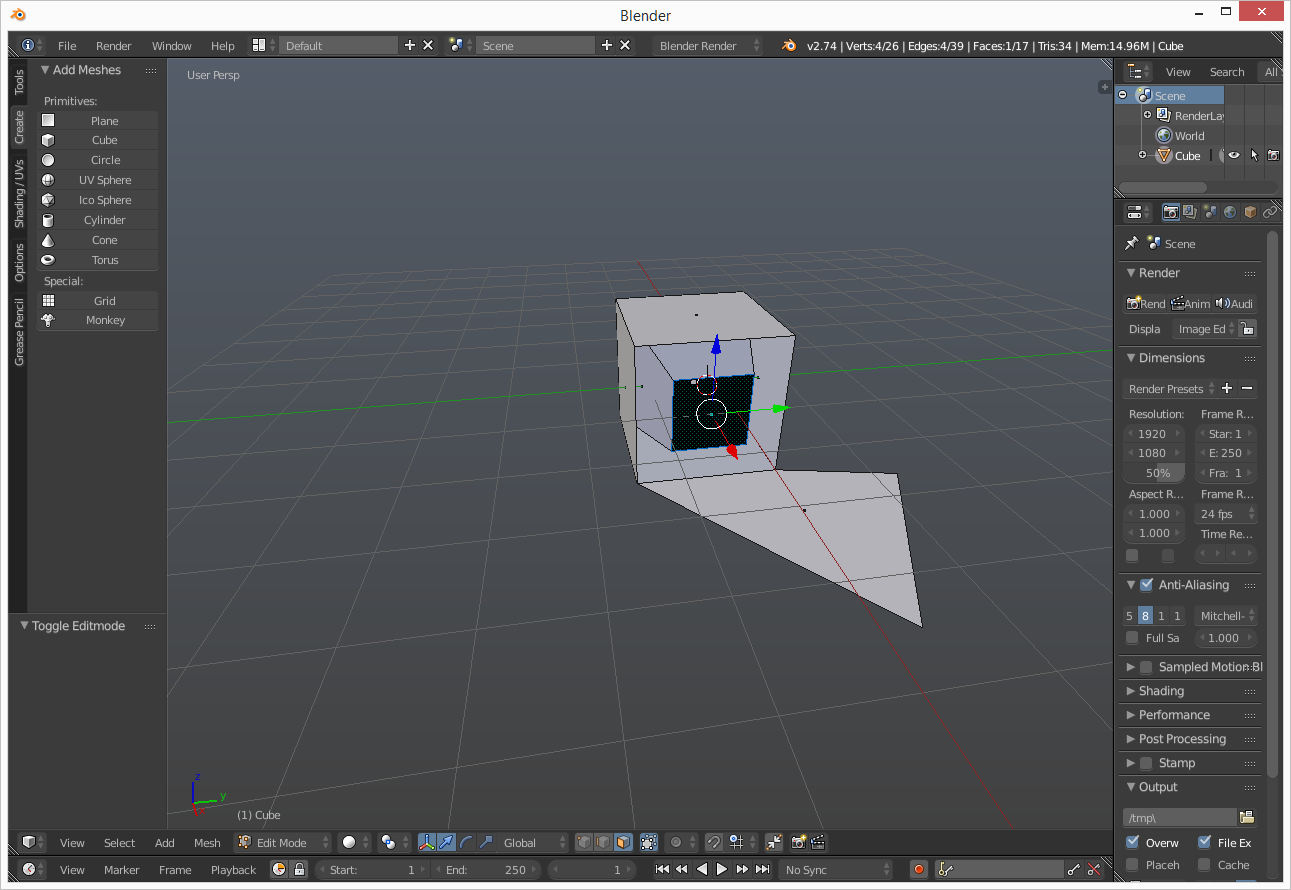Open the outliner editor type selector
This screenshot has width=1291, height=890.
click(x=1137, y=71)
